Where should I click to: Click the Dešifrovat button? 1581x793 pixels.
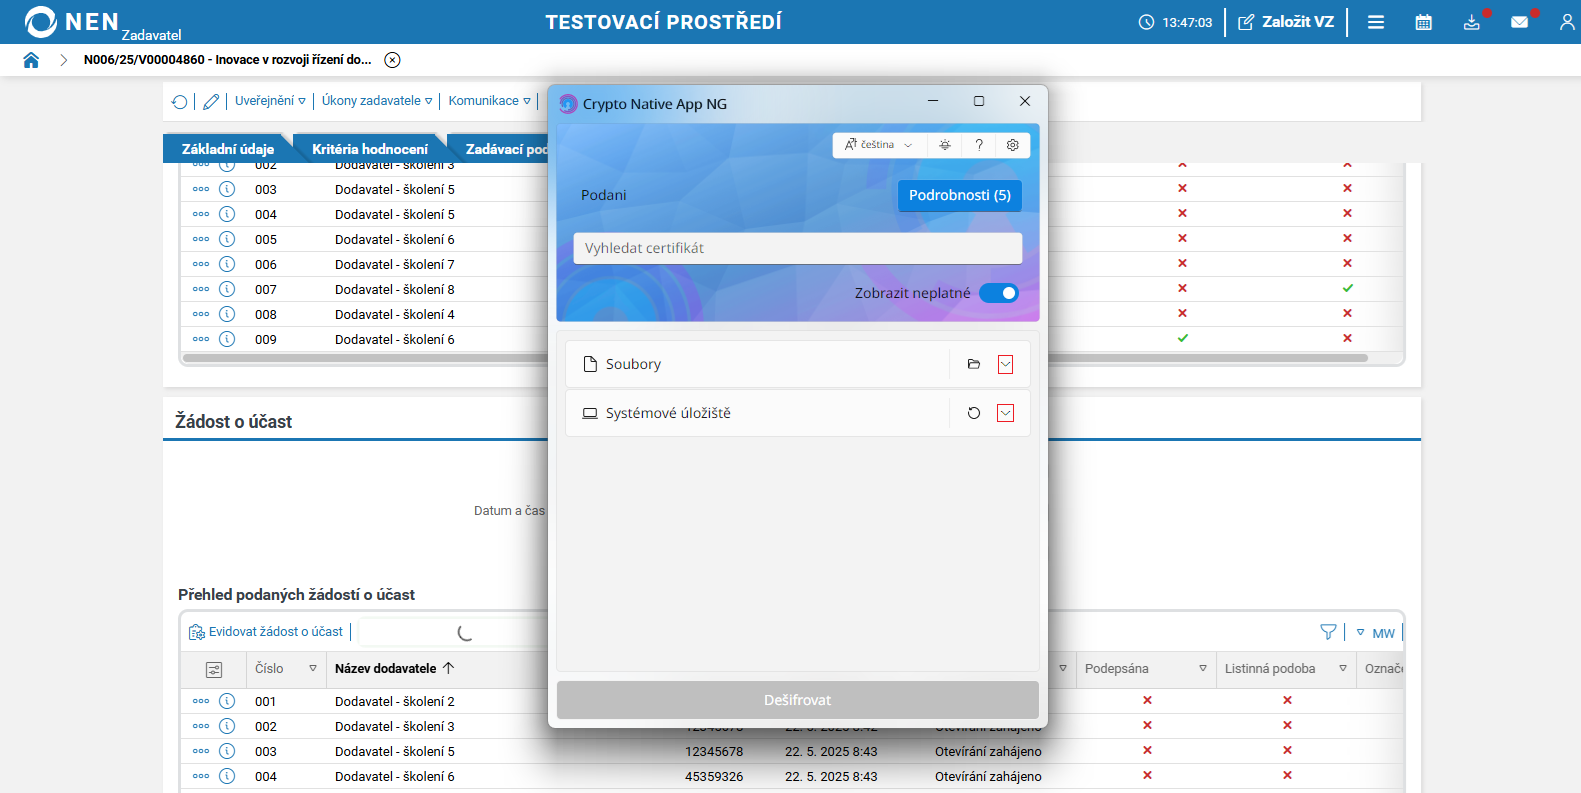[798, 700]
